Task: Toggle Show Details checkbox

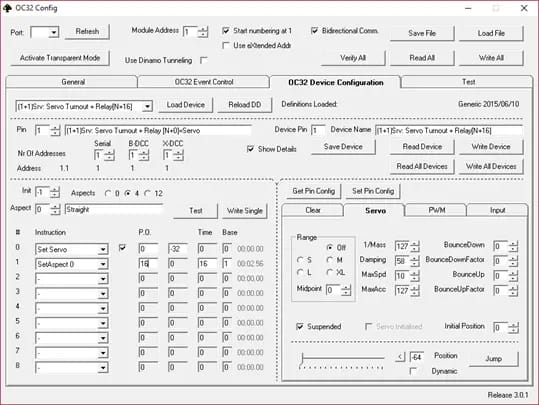Action: [x=250, y=149]
